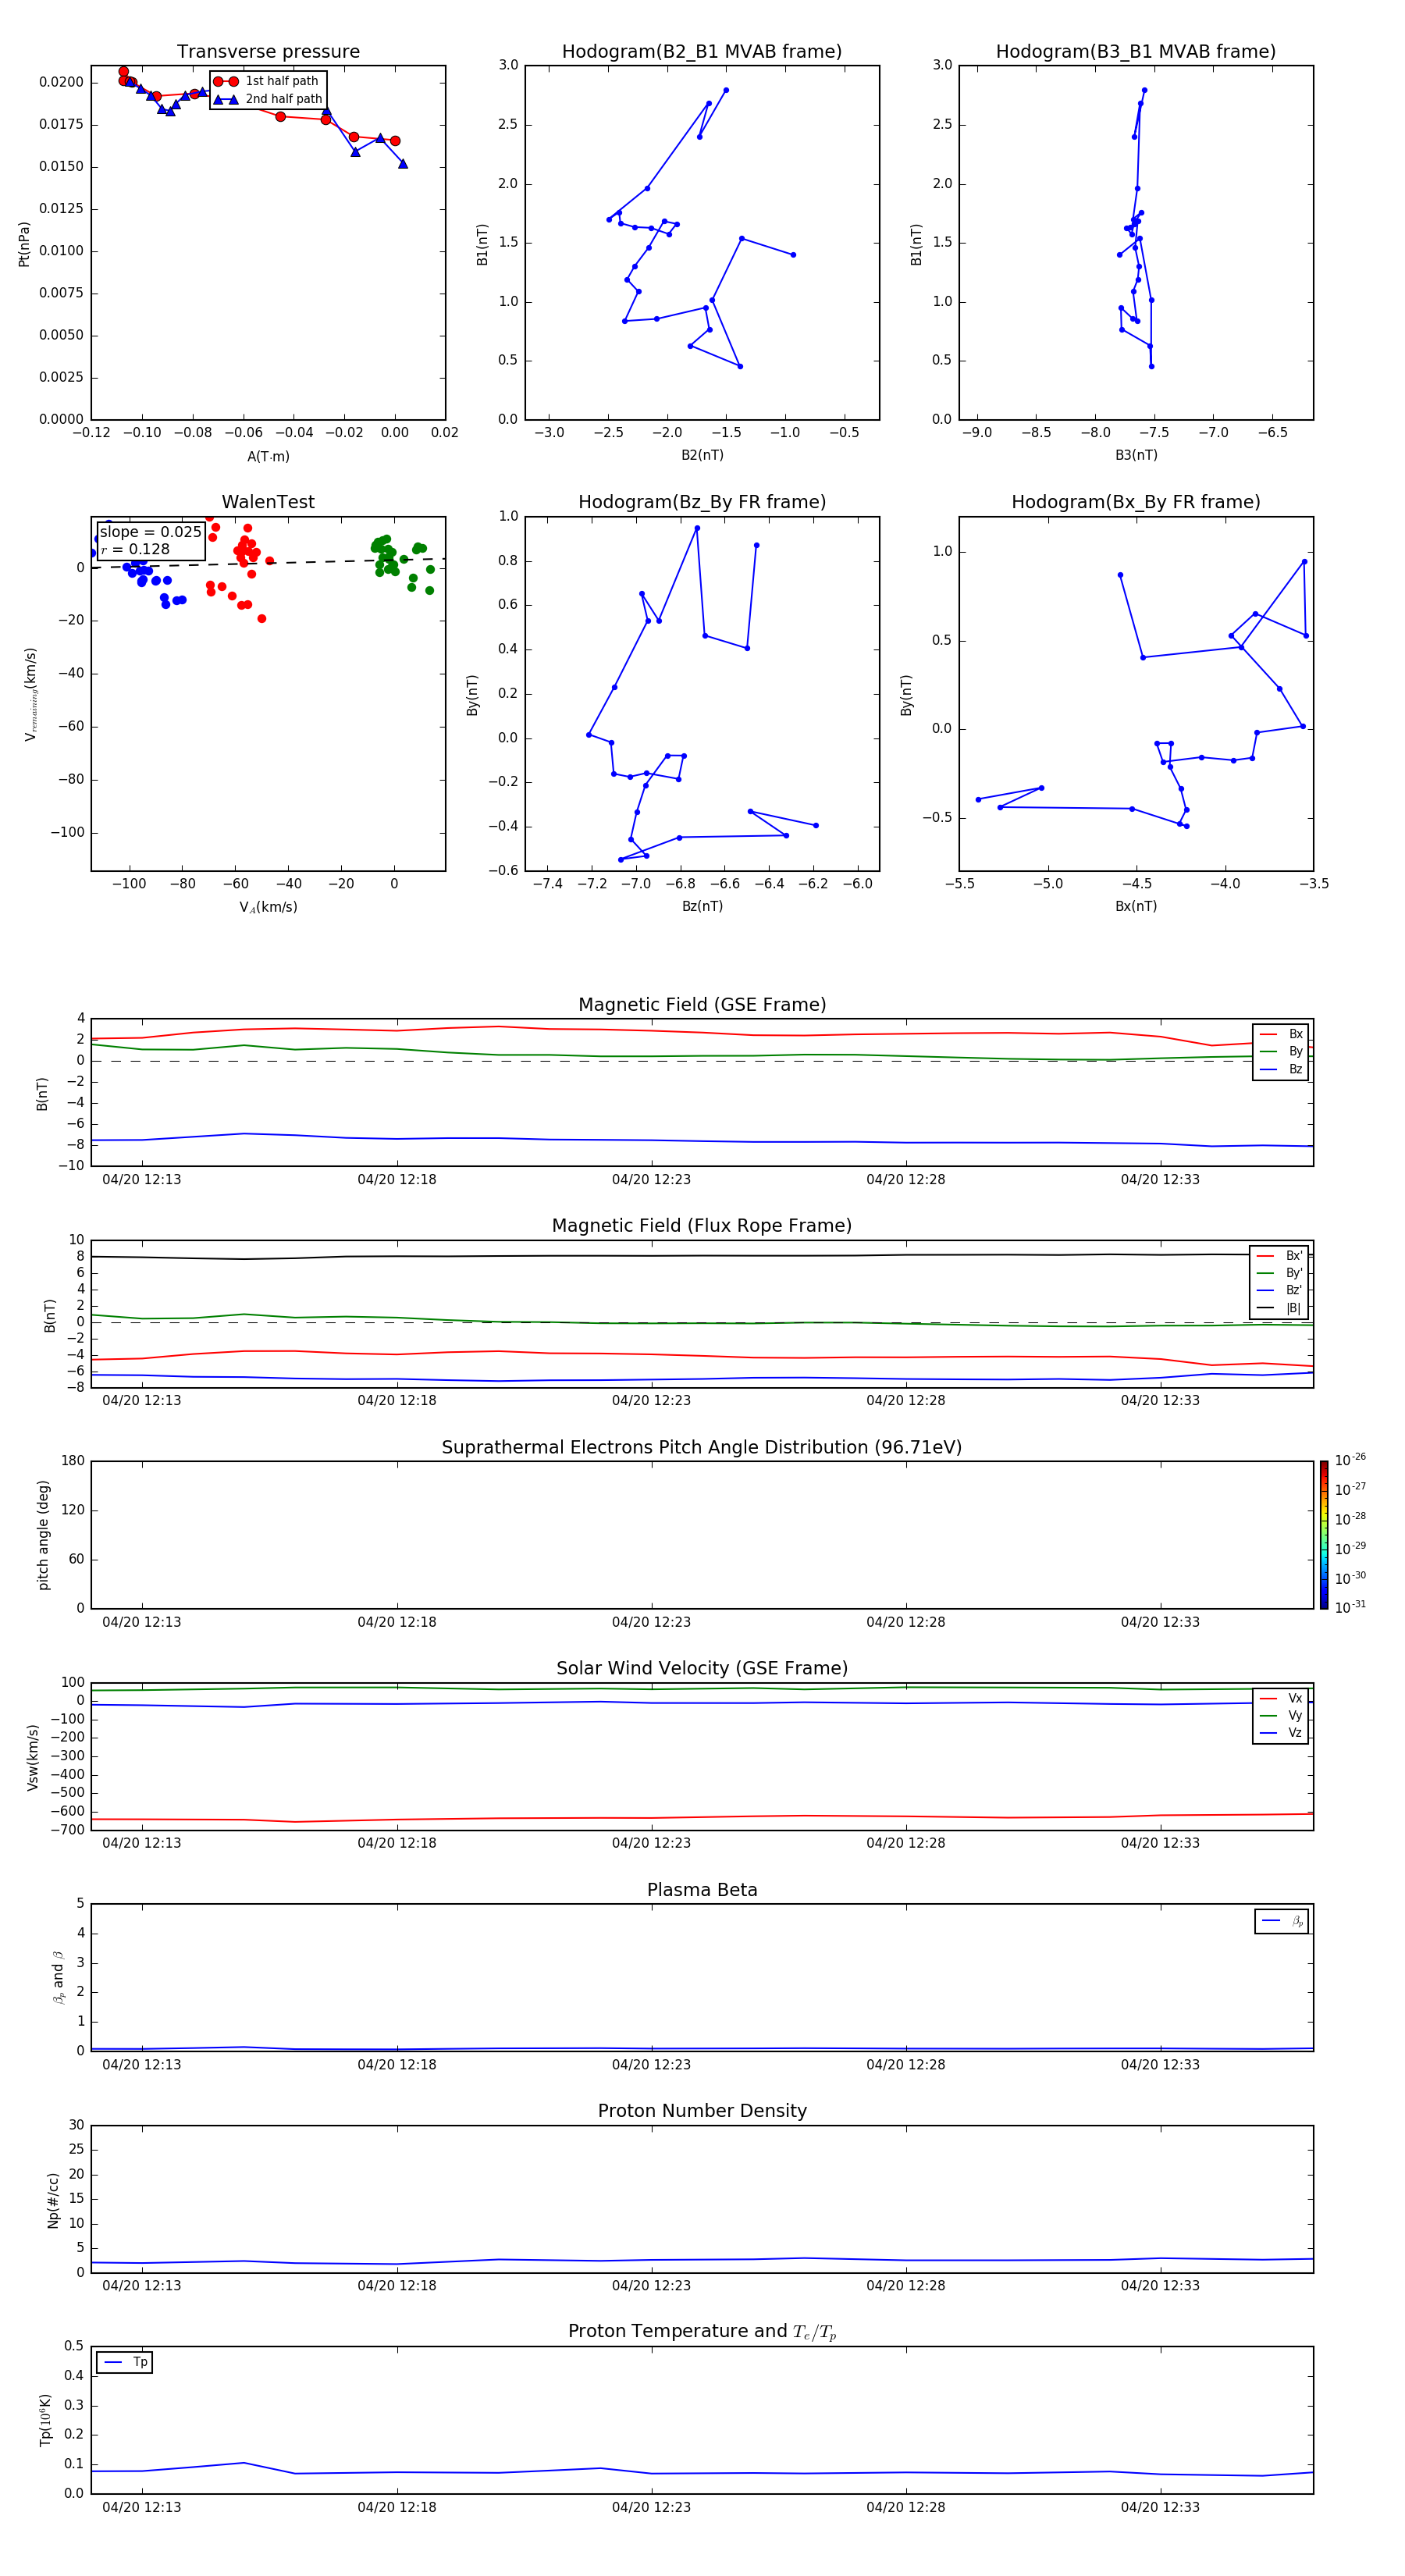Click the 'B2(nT)' x-axis label
The height and width of the screenshot is (2576, 1405).
tap(702, 455)
